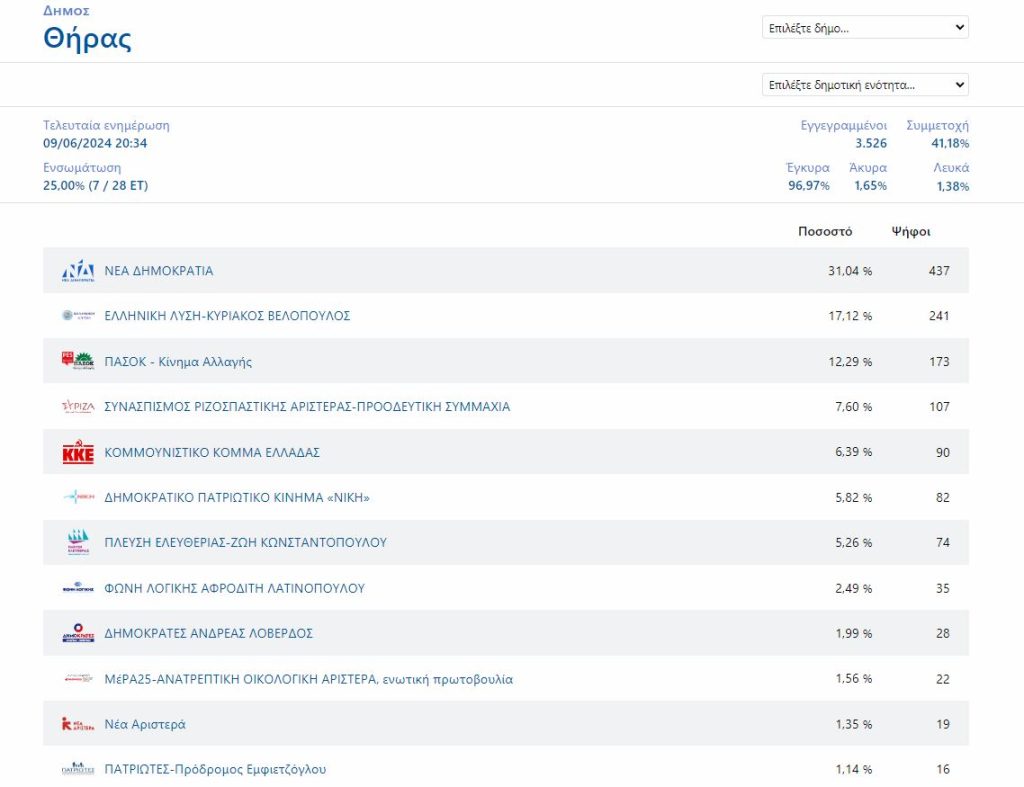Image resolution: width=1024 pixels, height=787 pixels.
Task: Click the Δημοκράτες party logo
Action: (x=78, y=633)
